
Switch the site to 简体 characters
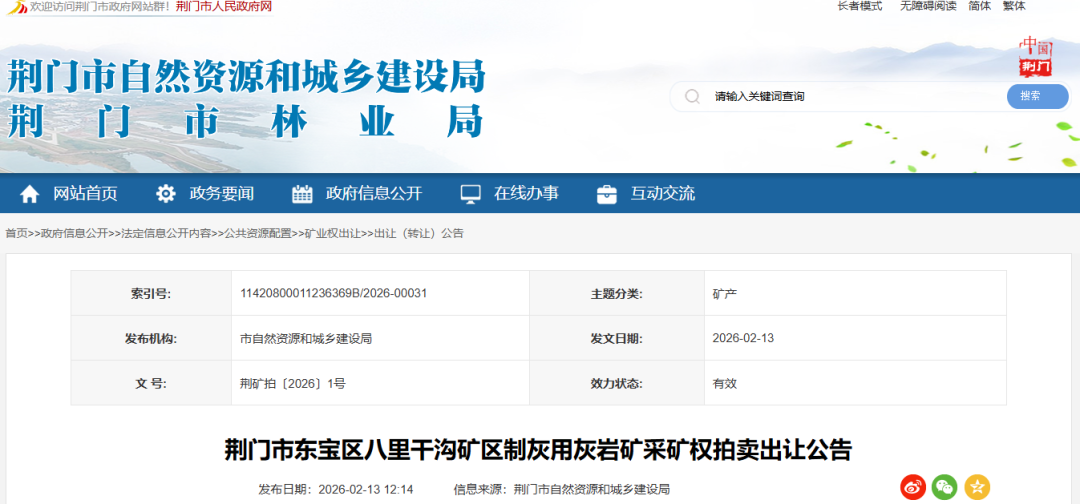click(x=980, y=6)
